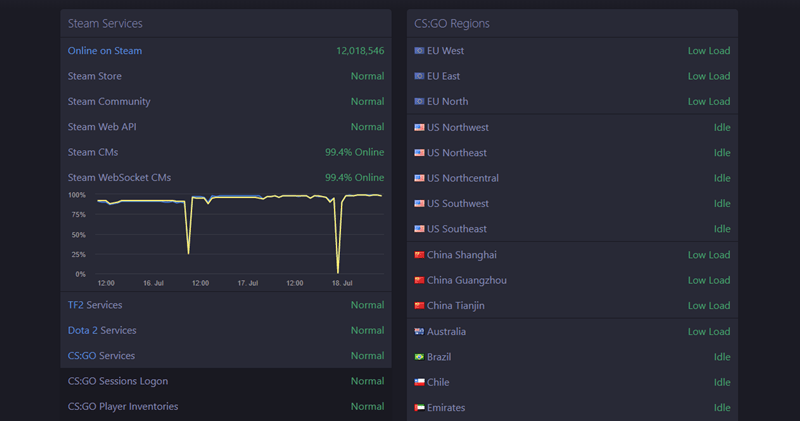Click Steam Web API Normal status
Image resolution: width=800 pixels, height=421 pixels.
[x=367, y=127]
